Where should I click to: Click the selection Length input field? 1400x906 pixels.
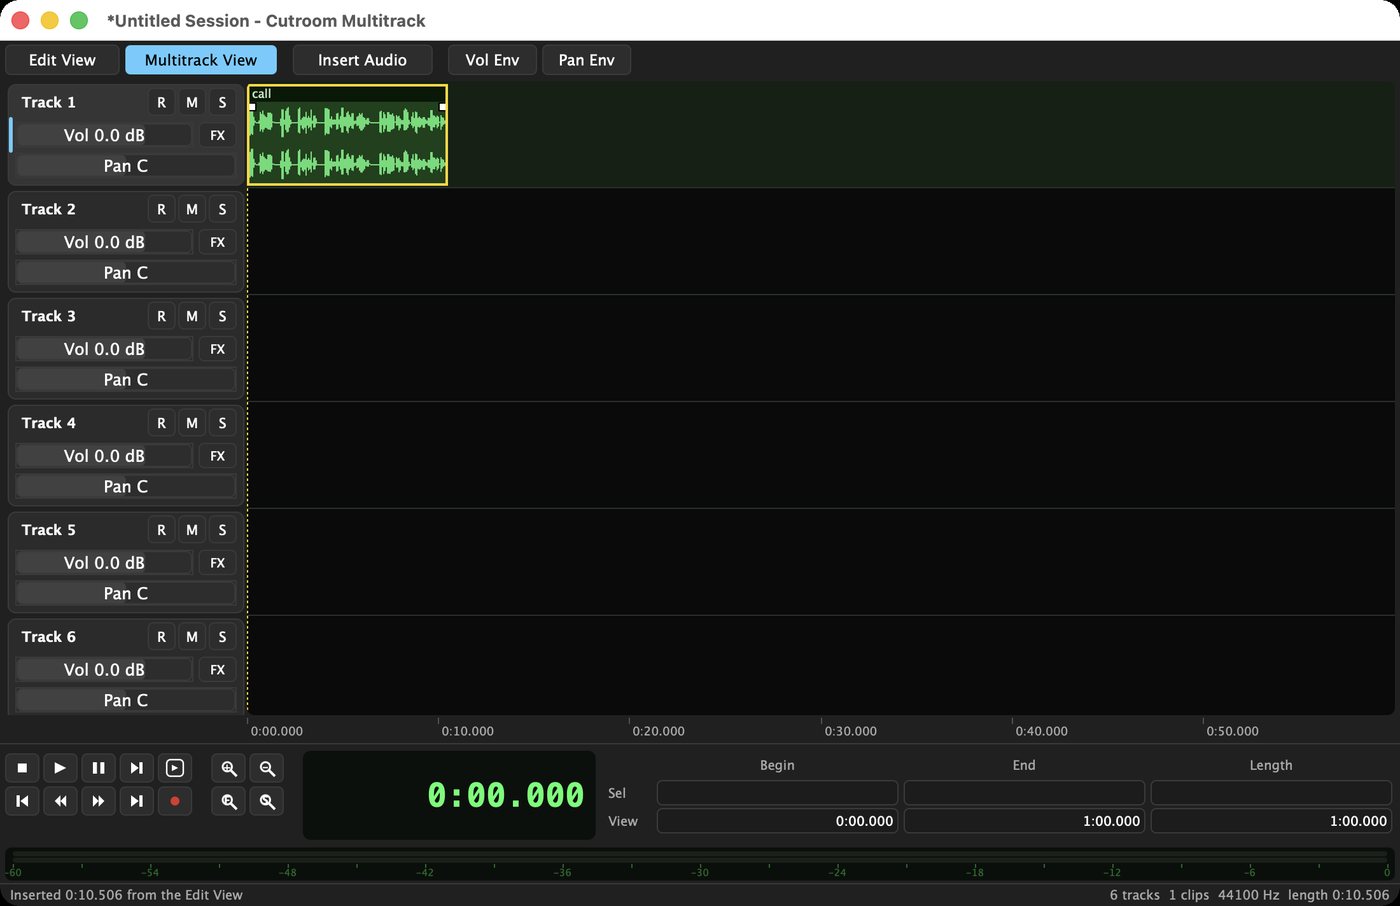pos(1271,793)
